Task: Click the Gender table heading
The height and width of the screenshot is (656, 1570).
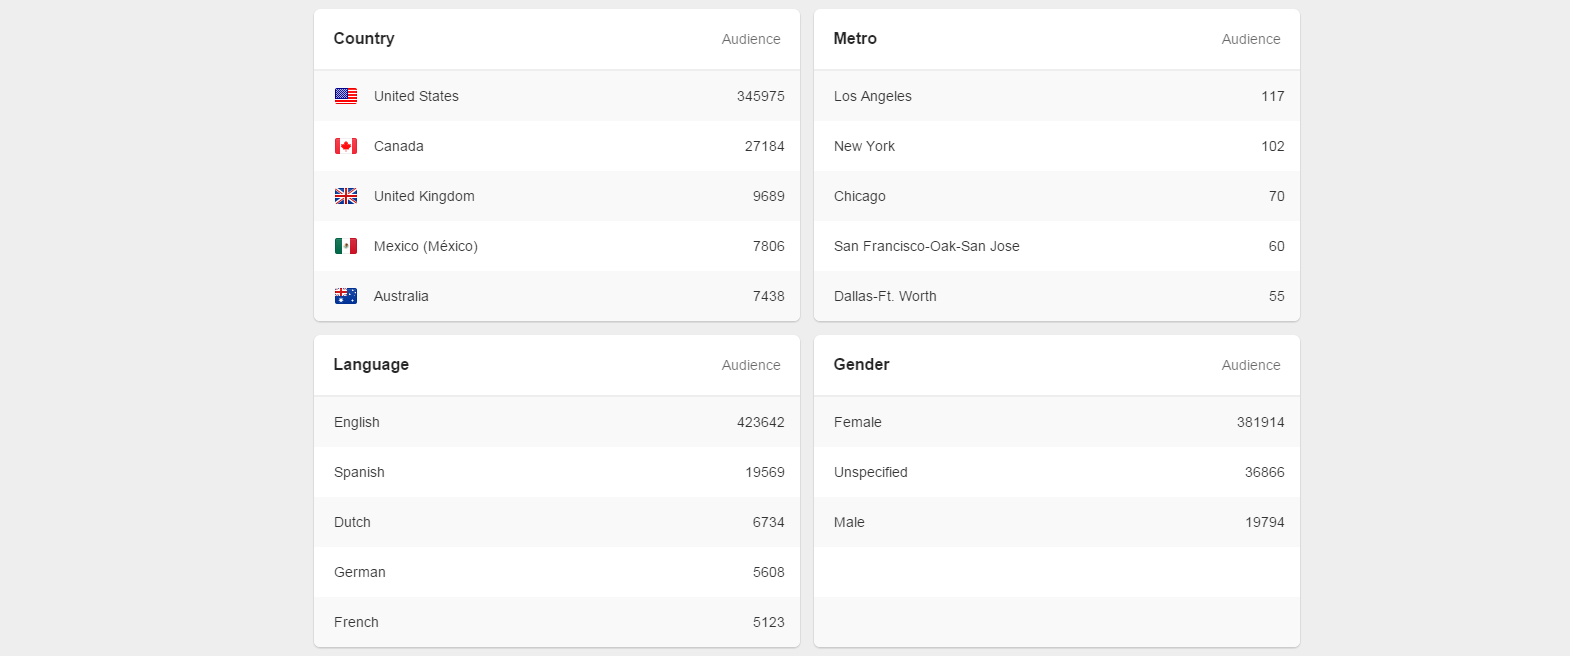Action: coord(861,364)
